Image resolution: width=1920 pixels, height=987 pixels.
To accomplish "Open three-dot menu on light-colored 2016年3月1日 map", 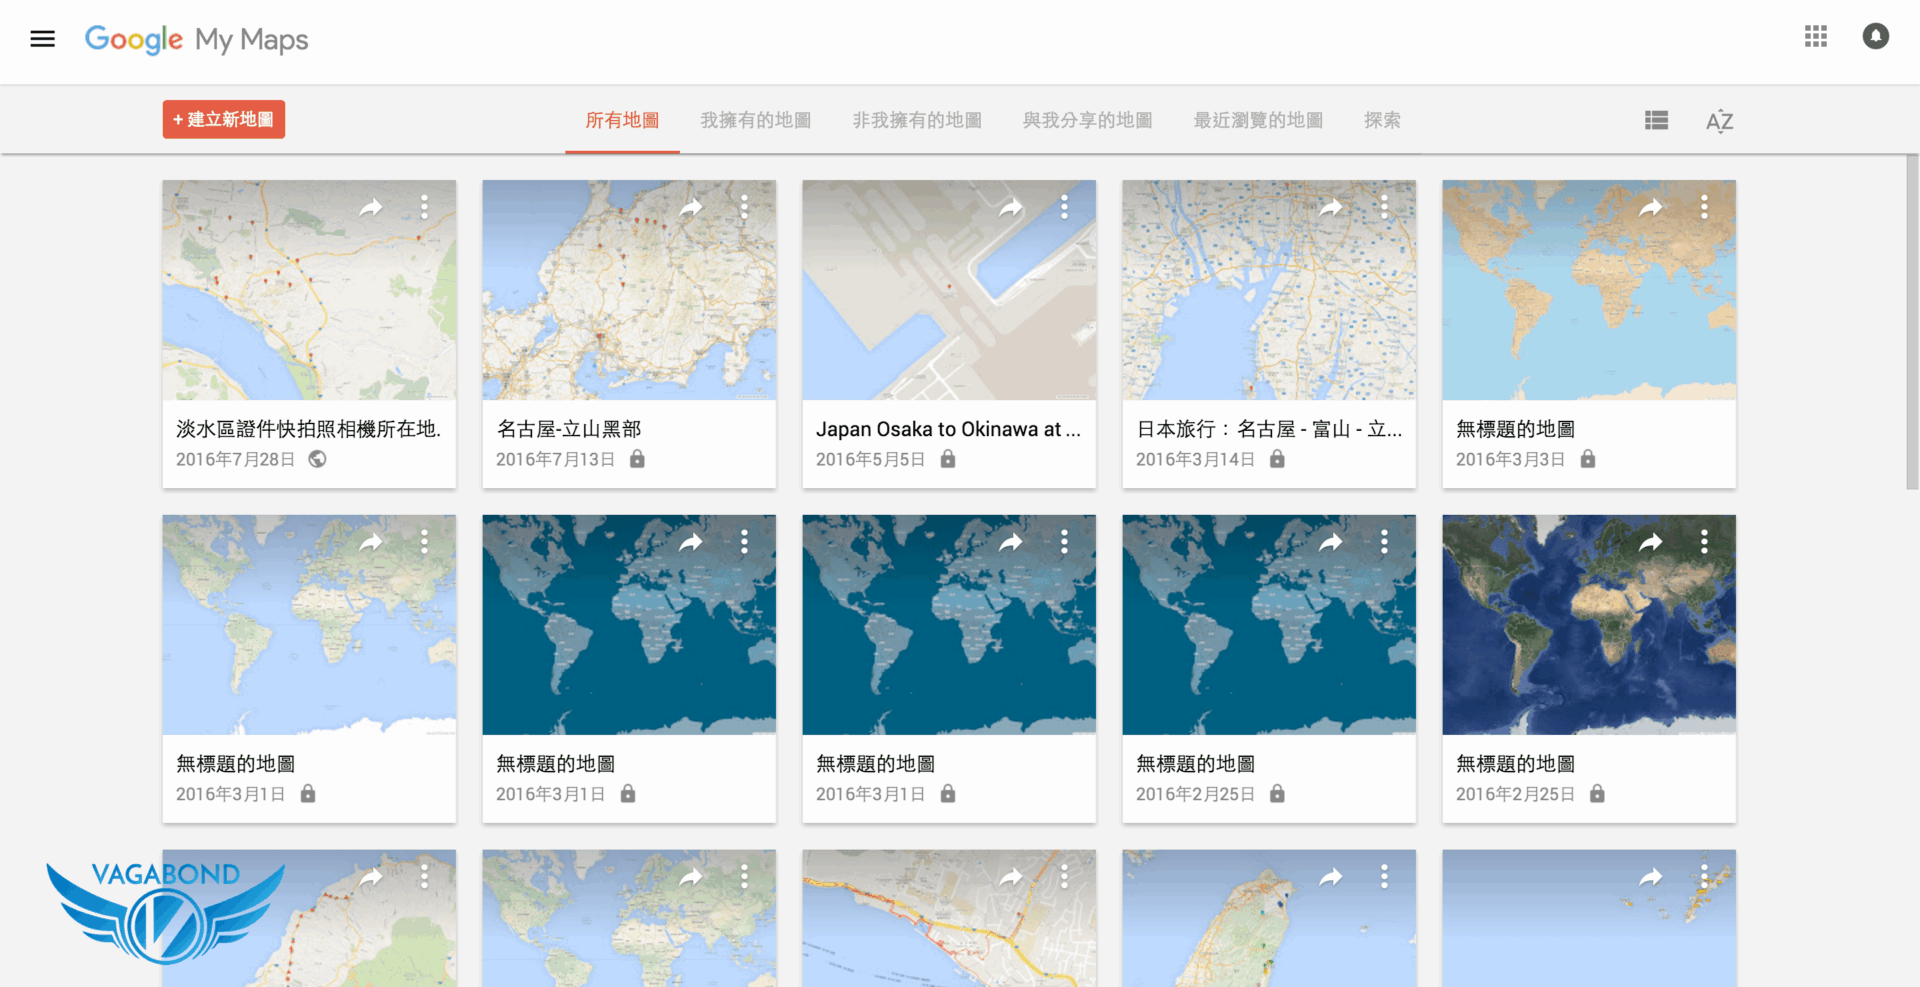I will [x=425, y=542].
